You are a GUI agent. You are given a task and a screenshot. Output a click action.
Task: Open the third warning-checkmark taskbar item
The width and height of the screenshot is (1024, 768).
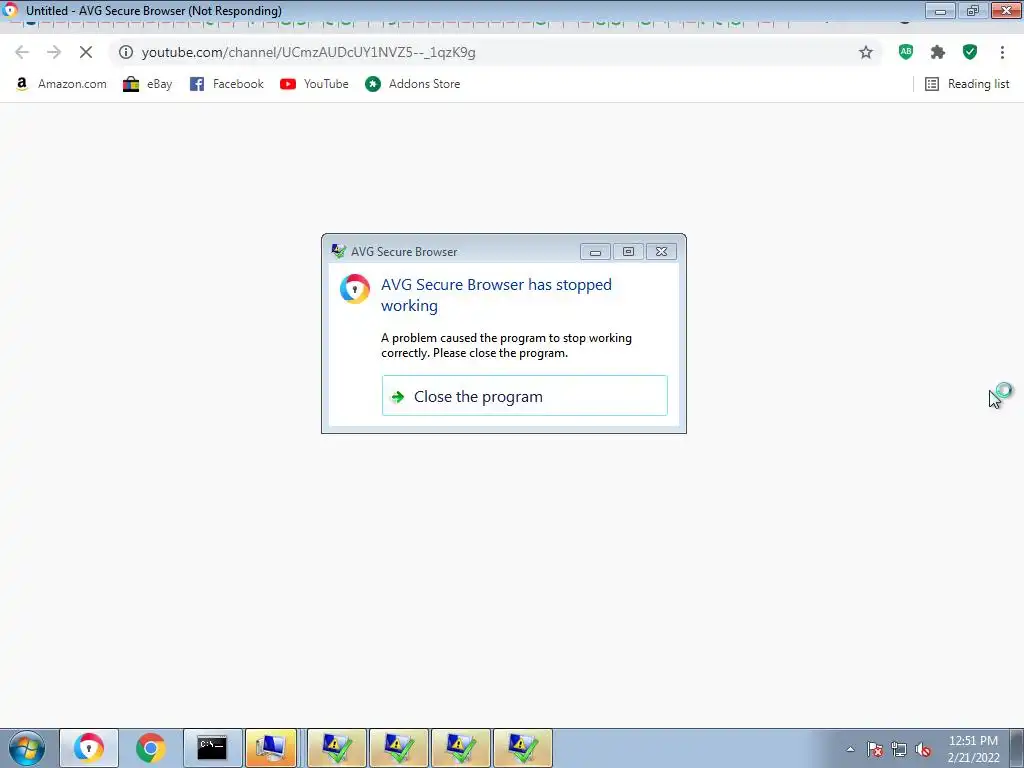460,748
